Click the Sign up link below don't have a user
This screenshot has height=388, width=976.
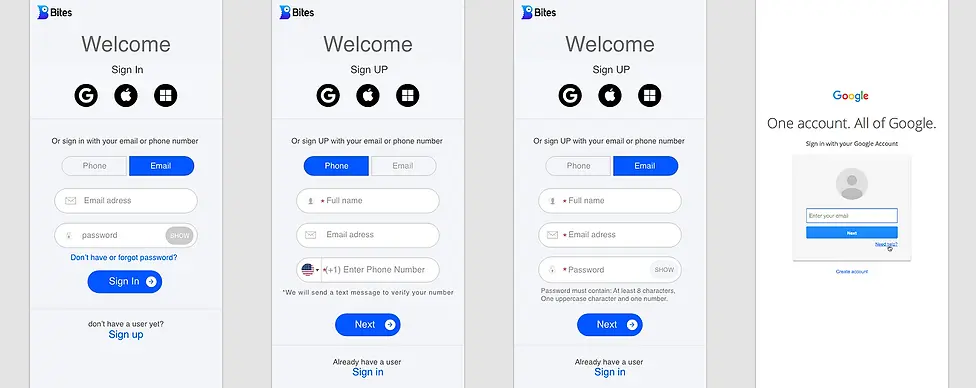126,334
